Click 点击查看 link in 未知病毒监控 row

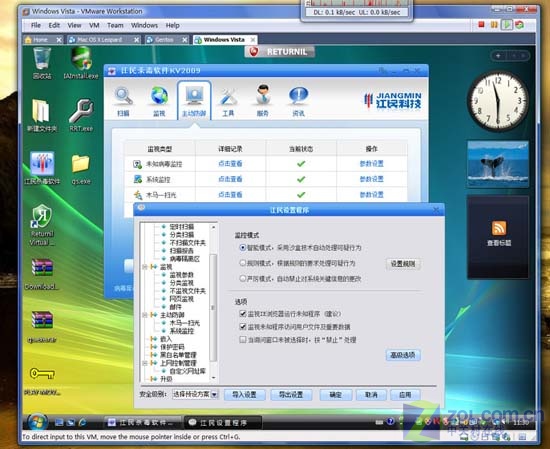(x=230, y=164)
